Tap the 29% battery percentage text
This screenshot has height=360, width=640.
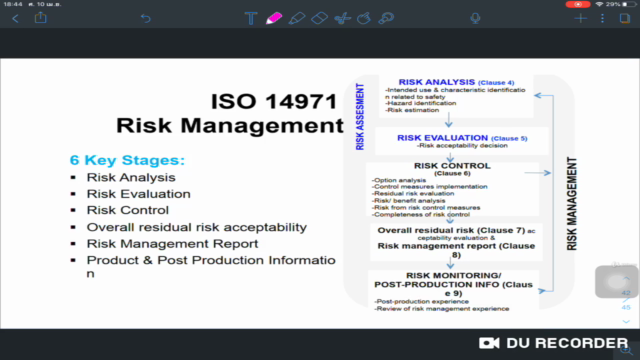click(613, 4)
